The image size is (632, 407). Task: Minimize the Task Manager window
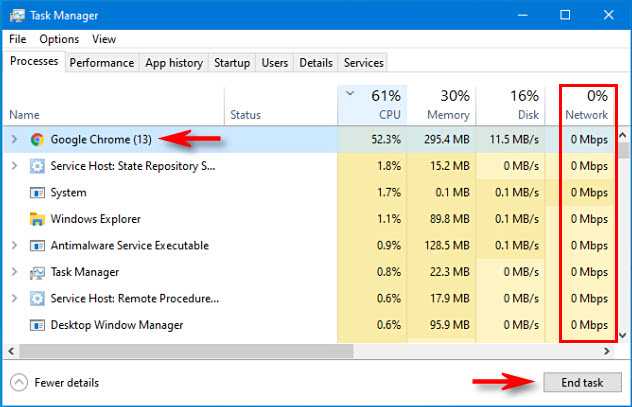tap(523, 15)
